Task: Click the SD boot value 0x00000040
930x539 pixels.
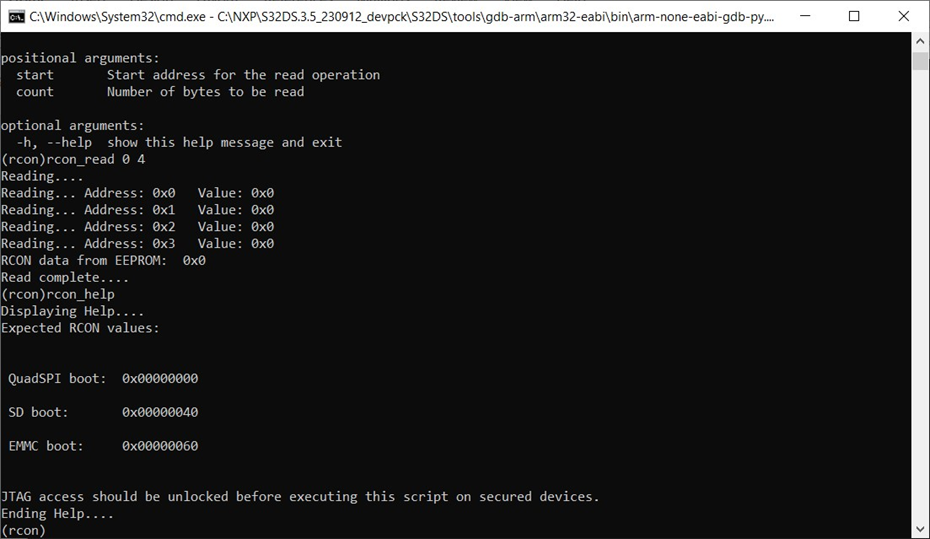Action: 160,412
